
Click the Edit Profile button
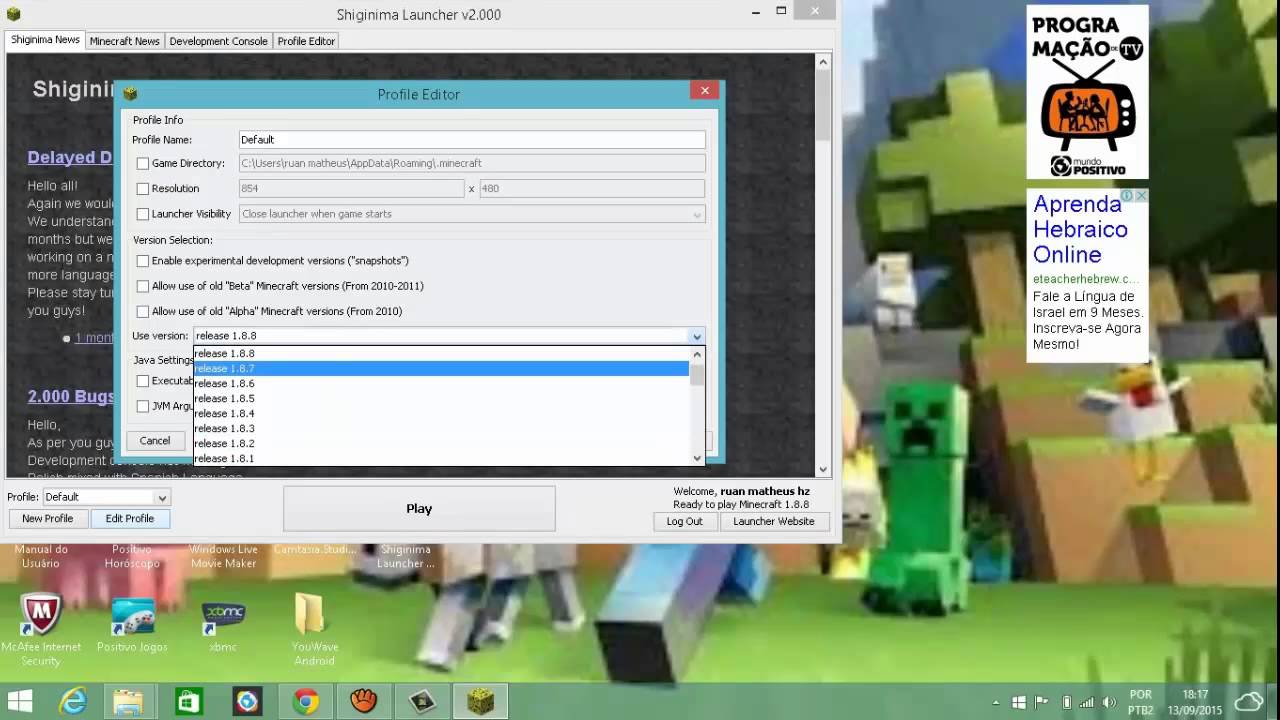pyautogui.click(x=130, y=519)
